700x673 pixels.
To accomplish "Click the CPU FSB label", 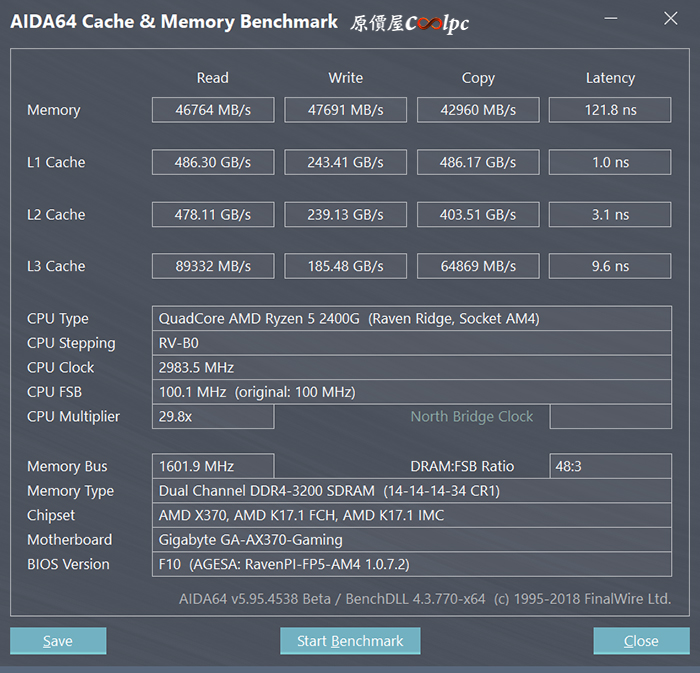I will [x=54, y=392].
